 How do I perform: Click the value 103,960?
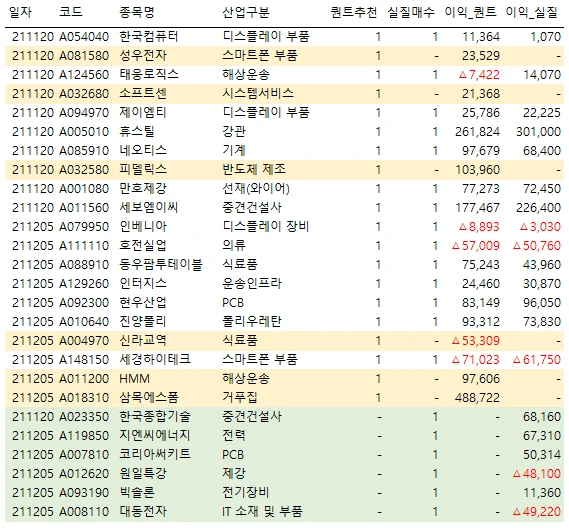point(478,169)
